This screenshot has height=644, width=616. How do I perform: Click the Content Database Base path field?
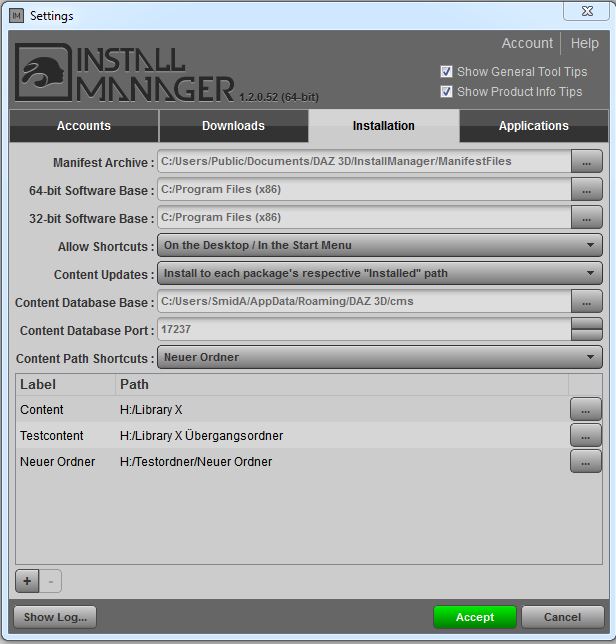(x=364, y=301)
